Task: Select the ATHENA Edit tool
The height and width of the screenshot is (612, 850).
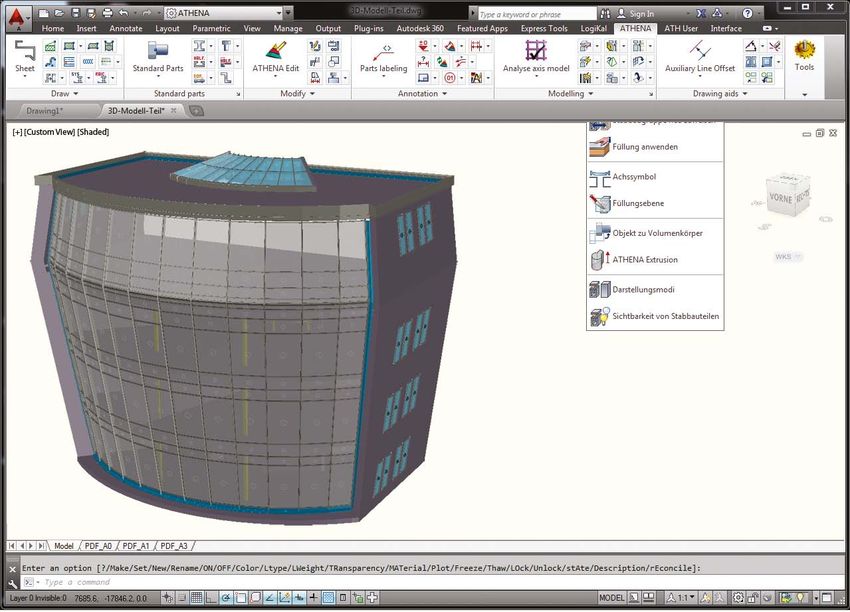Action: pyautogui.click(x=275, y=52)
